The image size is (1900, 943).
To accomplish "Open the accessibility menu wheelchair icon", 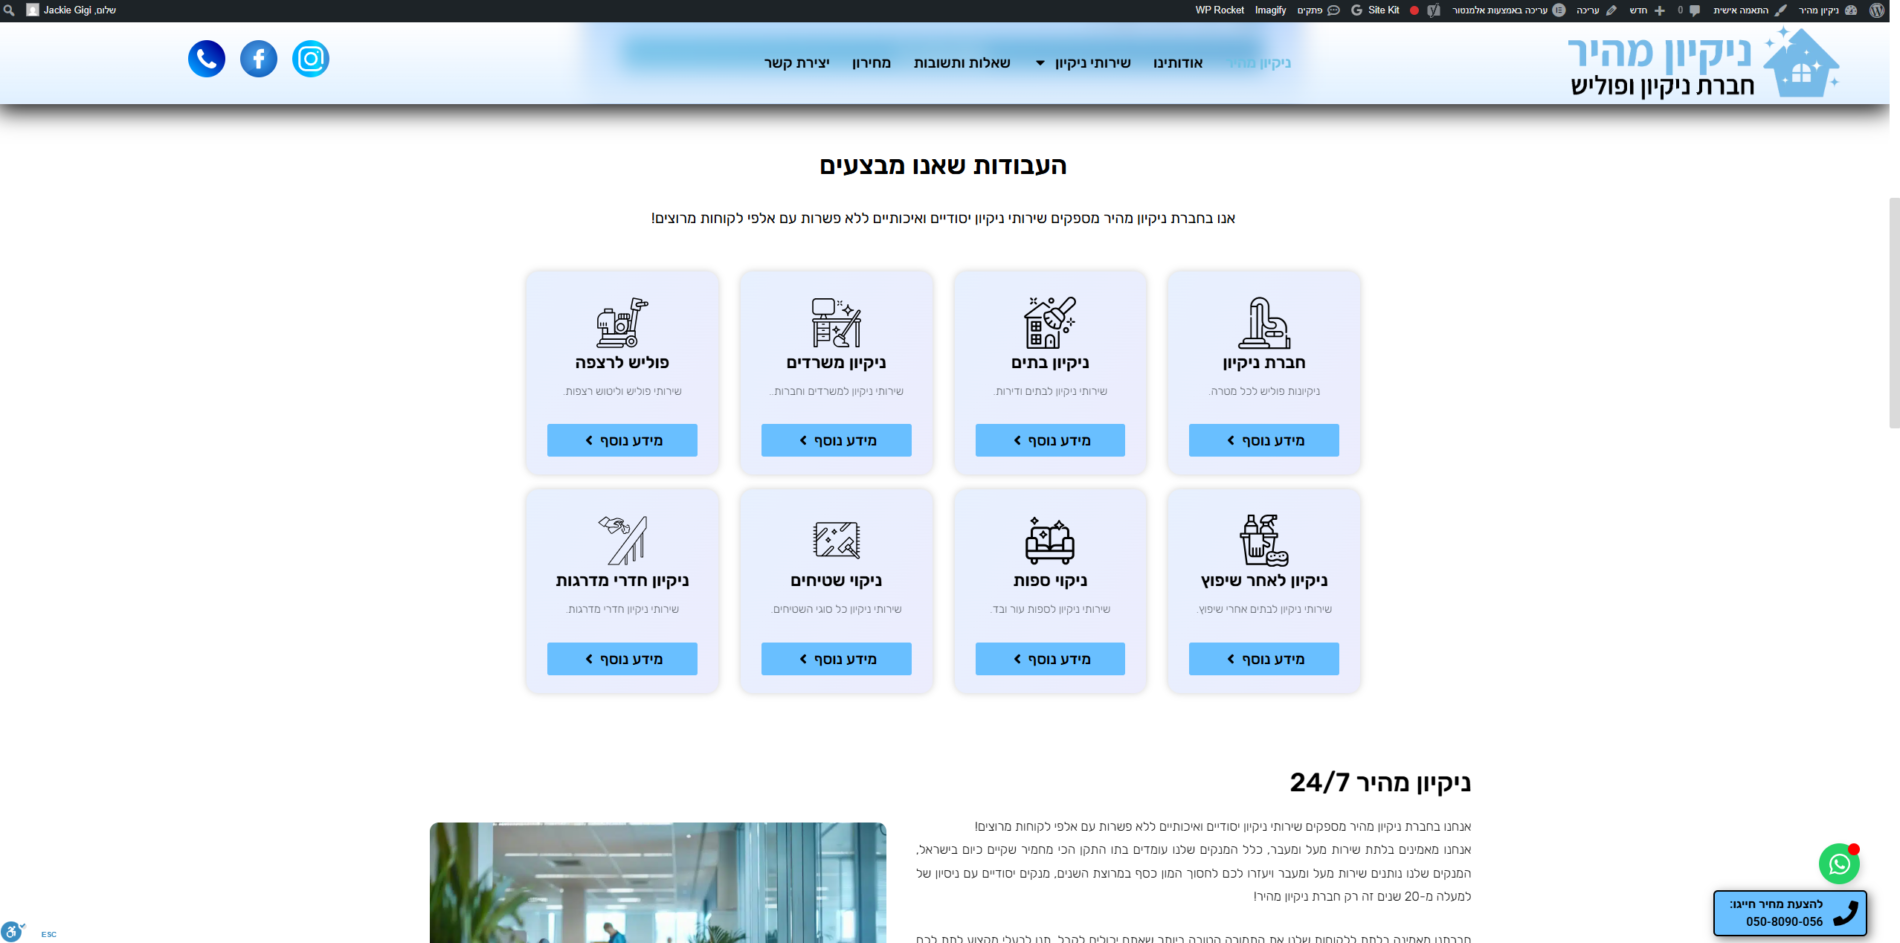I will point(11,932).
